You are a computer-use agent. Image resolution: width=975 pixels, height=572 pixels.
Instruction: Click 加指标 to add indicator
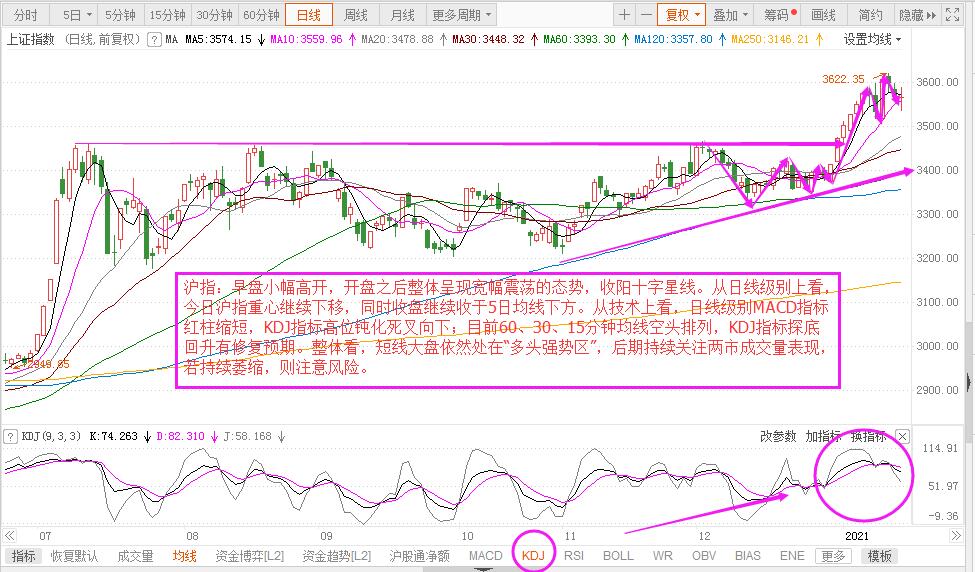823,436
